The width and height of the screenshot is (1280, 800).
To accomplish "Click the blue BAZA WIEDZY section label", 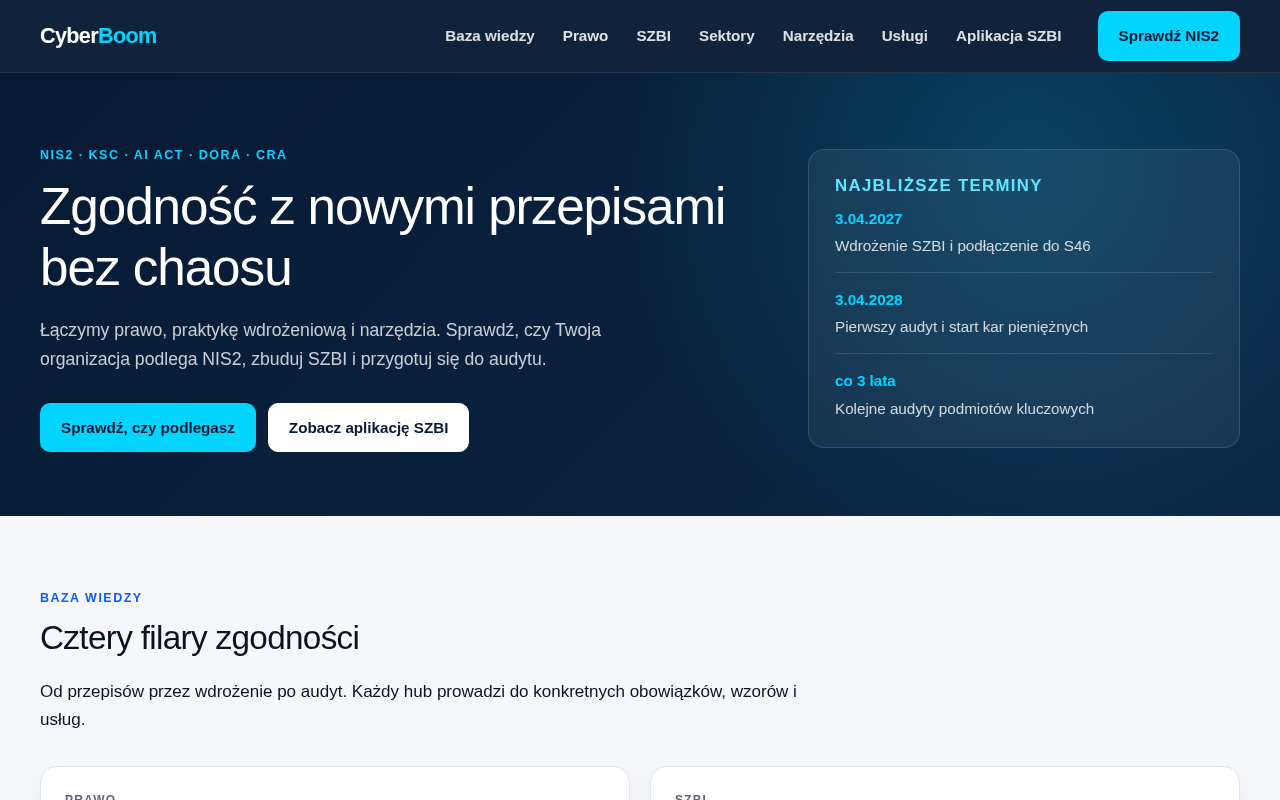I will point(91,598).
